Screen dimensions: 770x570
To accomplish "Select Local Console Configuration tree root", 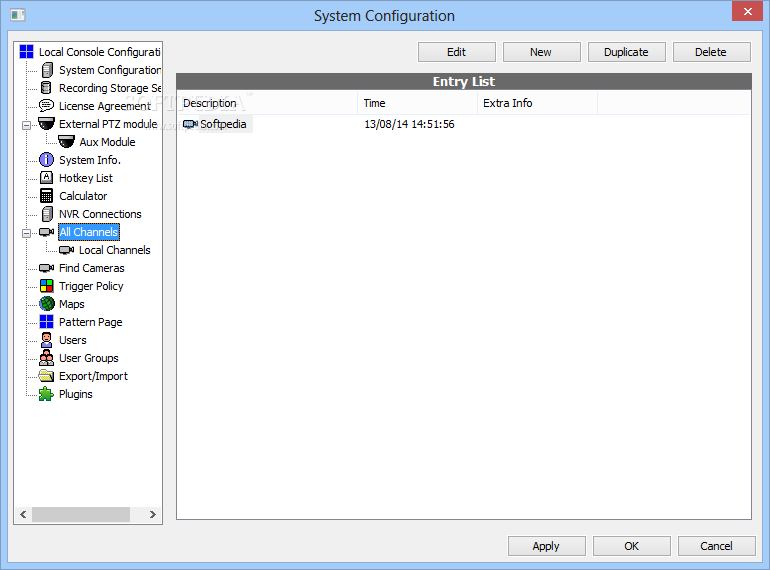I will click(100, 52).
